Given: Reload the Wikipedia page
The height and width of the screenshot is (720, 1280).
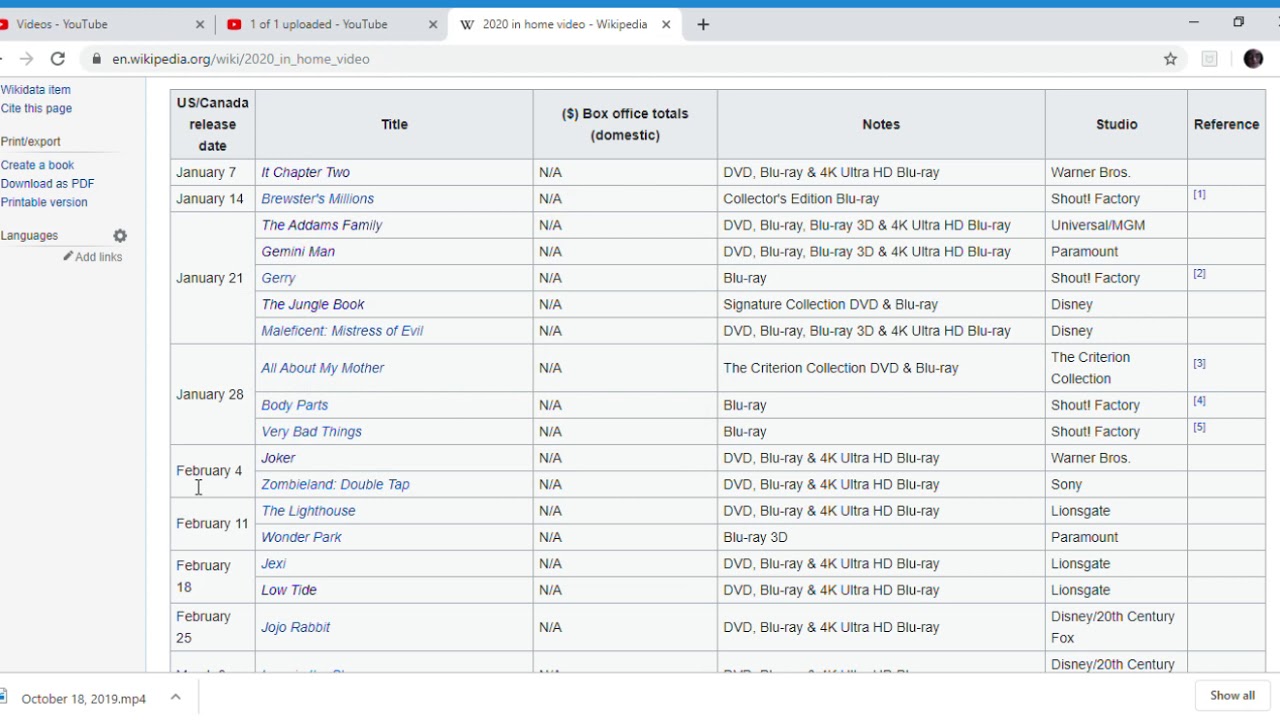Looking at the screenshot, I should pyautogui.click(x=58, y=59).
